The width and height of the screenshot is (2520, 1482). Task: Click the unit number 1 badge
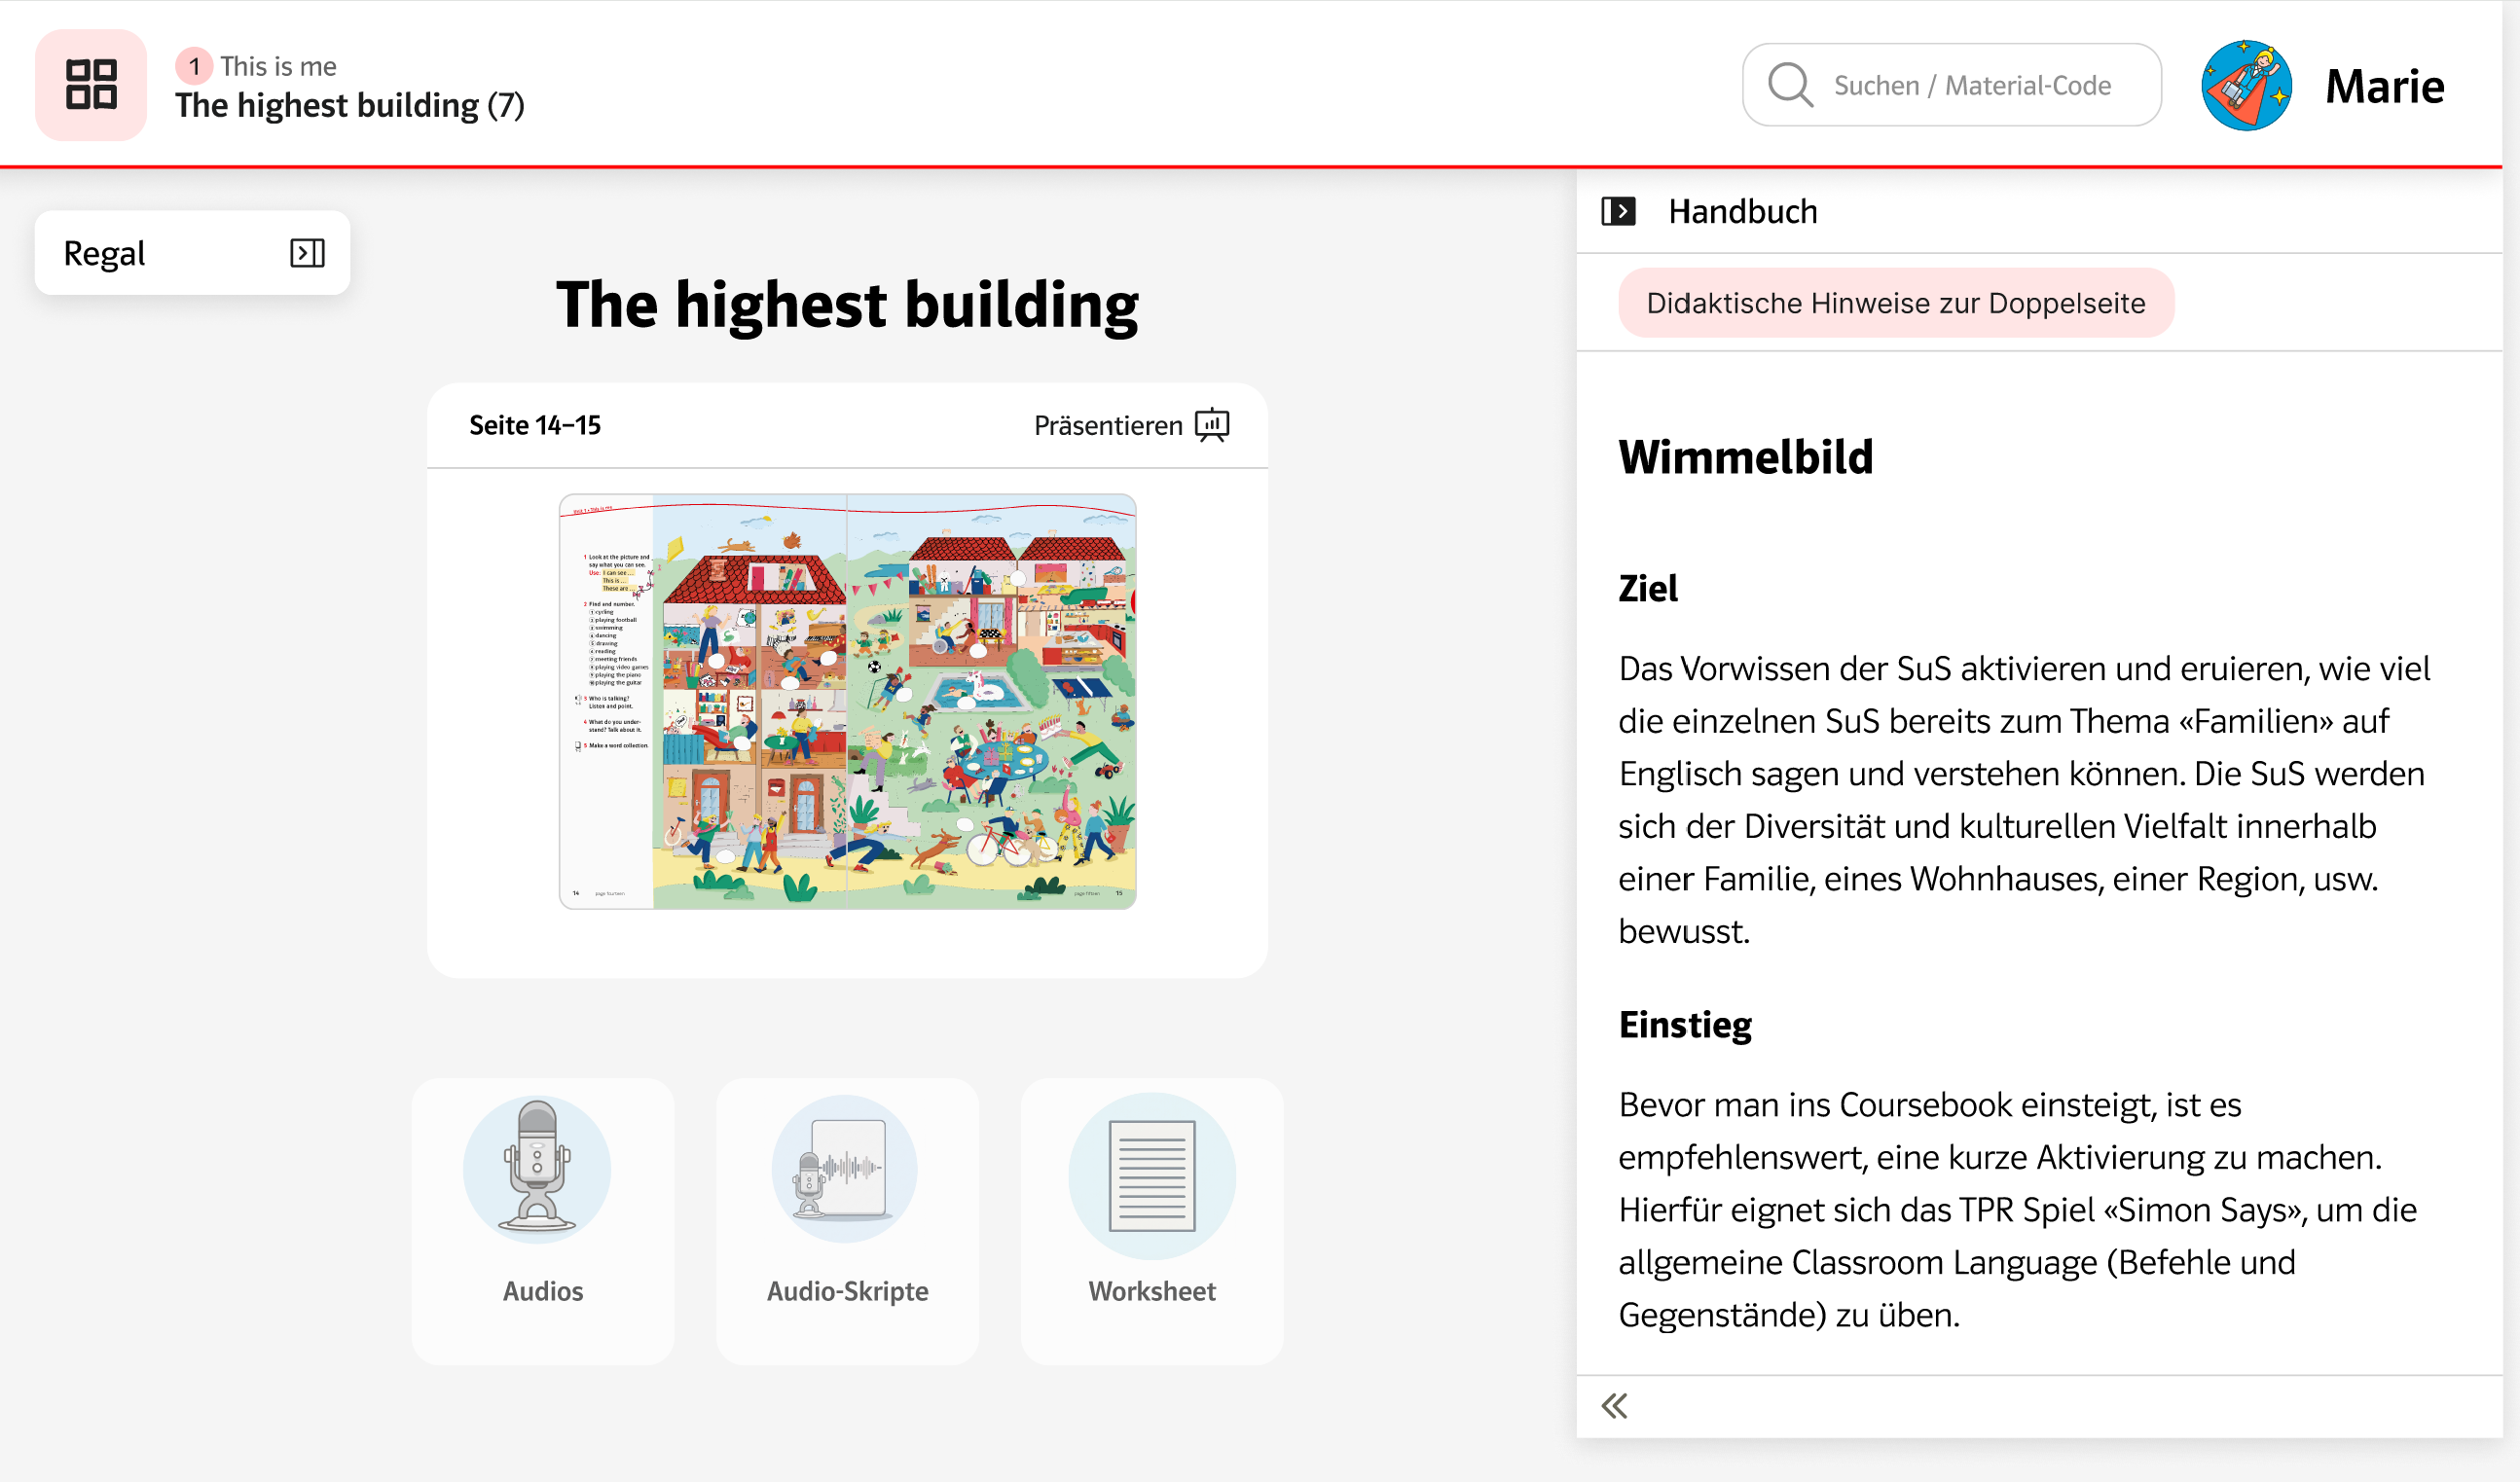pyautogui.click(x=194, y=66)
